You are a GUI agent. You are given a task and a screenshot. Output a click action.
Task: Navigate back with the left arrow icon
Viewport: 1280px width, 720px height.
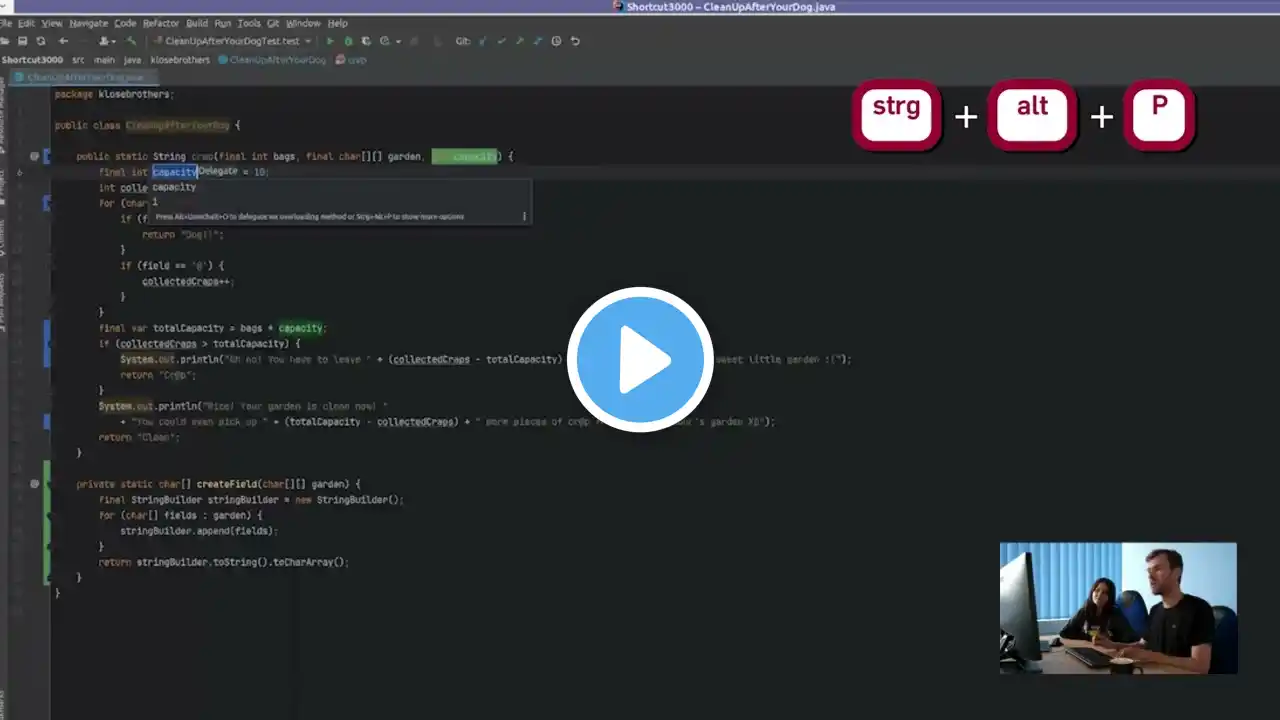pyautogui.click(x=63, y=41)
